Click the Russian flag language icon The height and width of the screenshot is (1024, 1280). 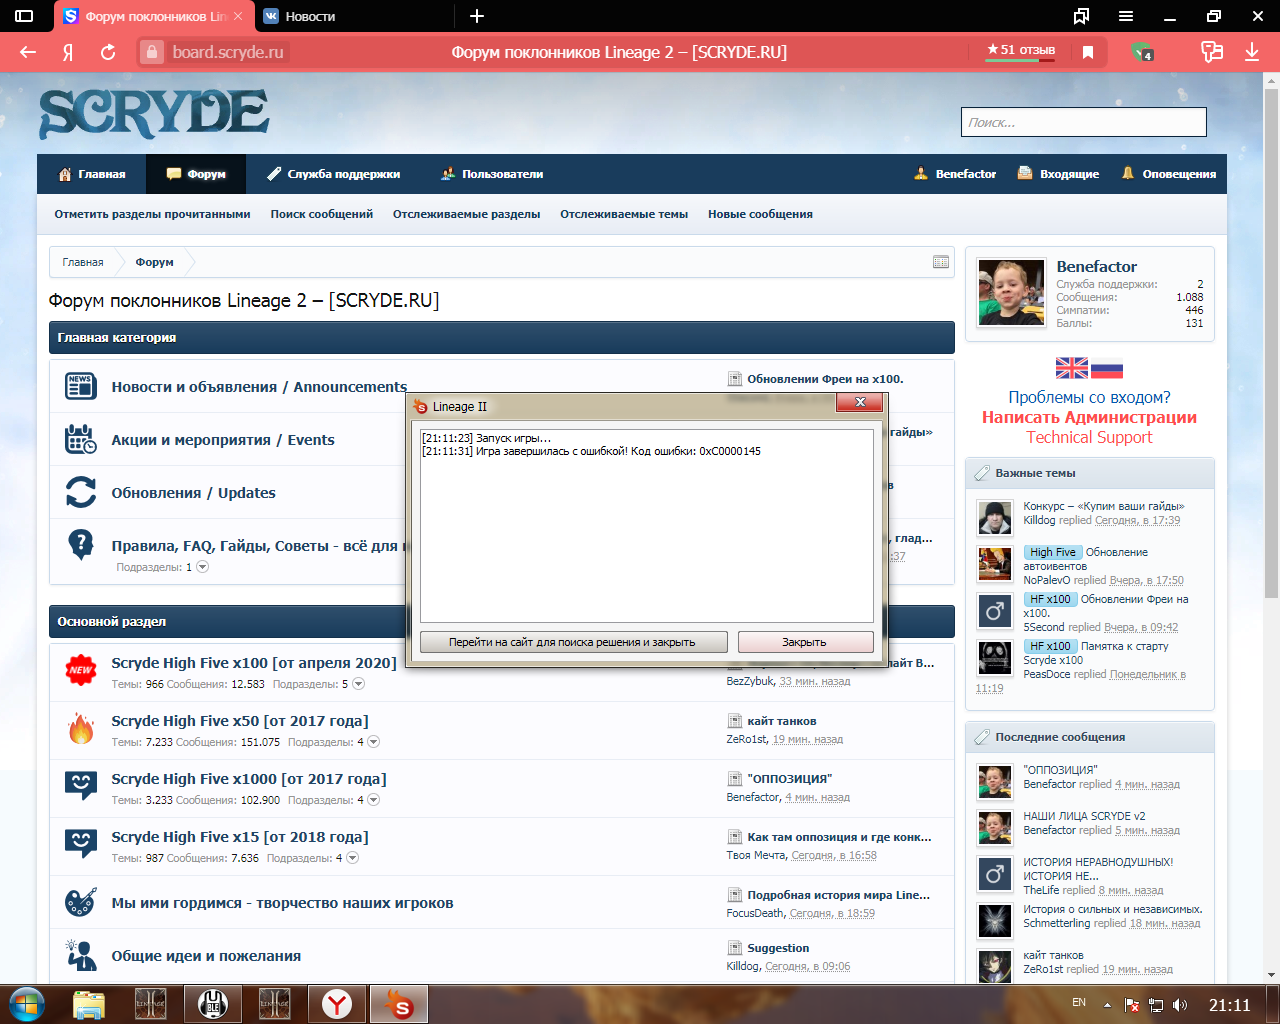click(1107, 368)
